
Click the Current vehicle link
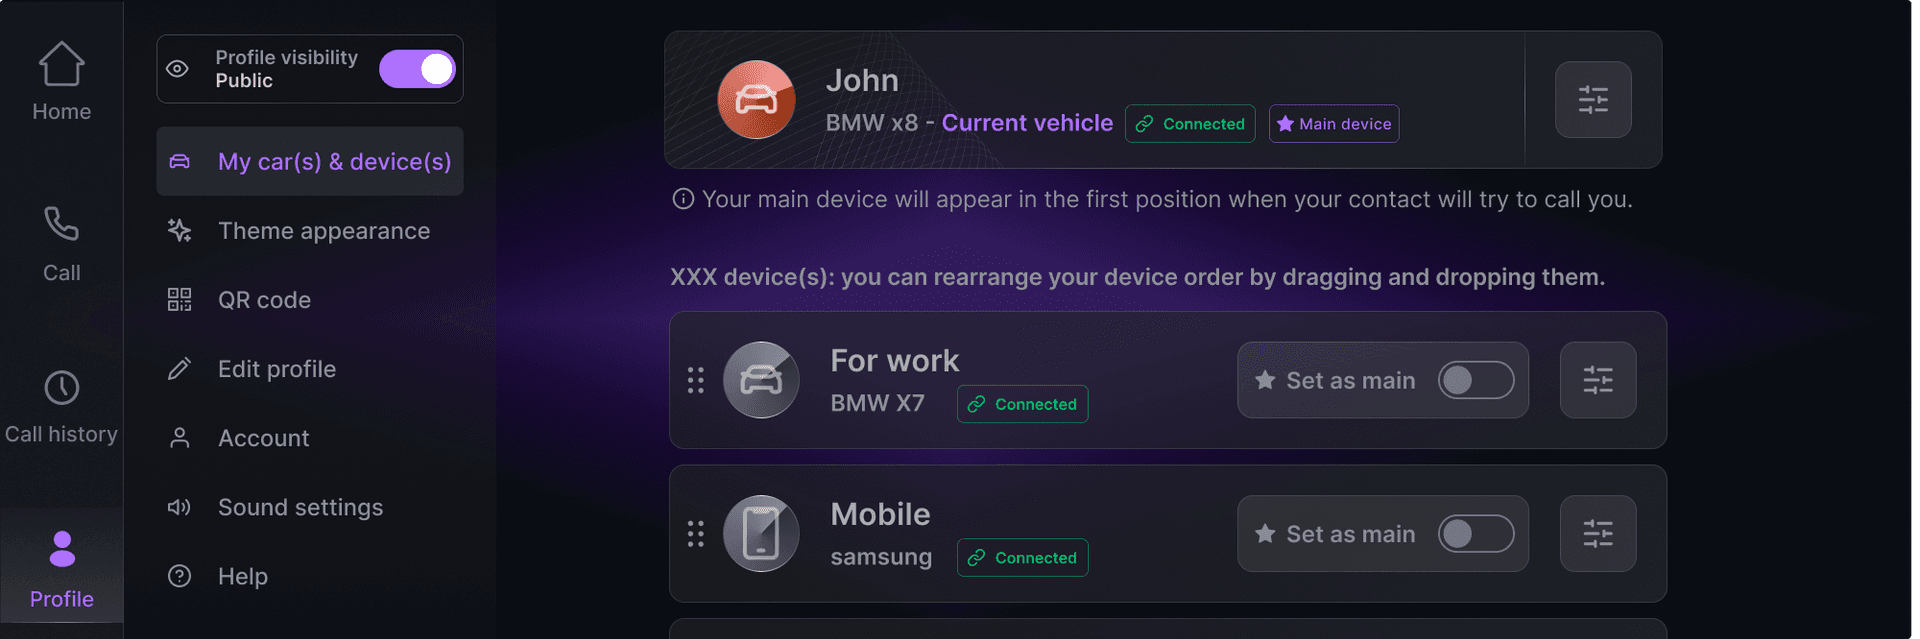pos(1027,123)
